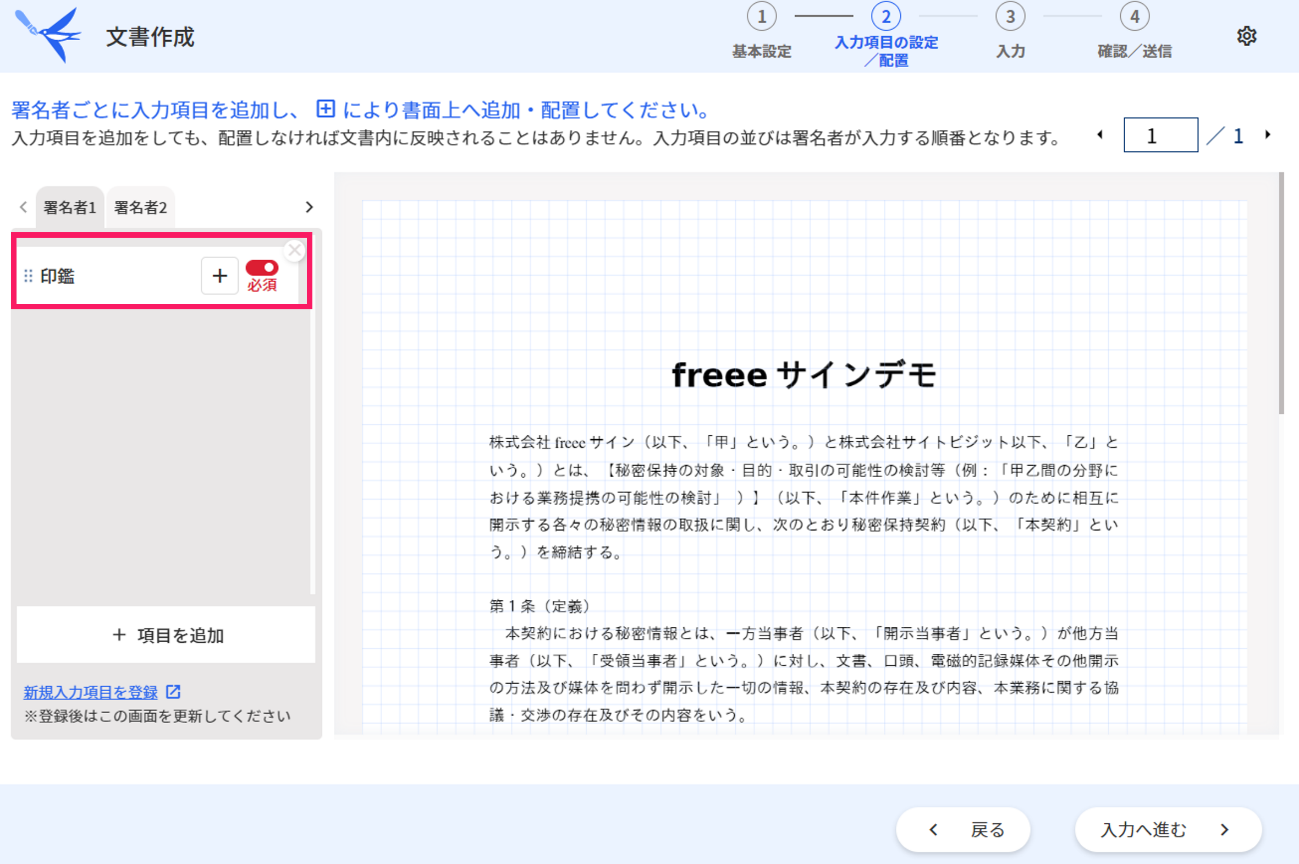Viewport: 1299px width, 864px height.
Task: Click the document preview scrollbar
Action: pos(1281,294)
